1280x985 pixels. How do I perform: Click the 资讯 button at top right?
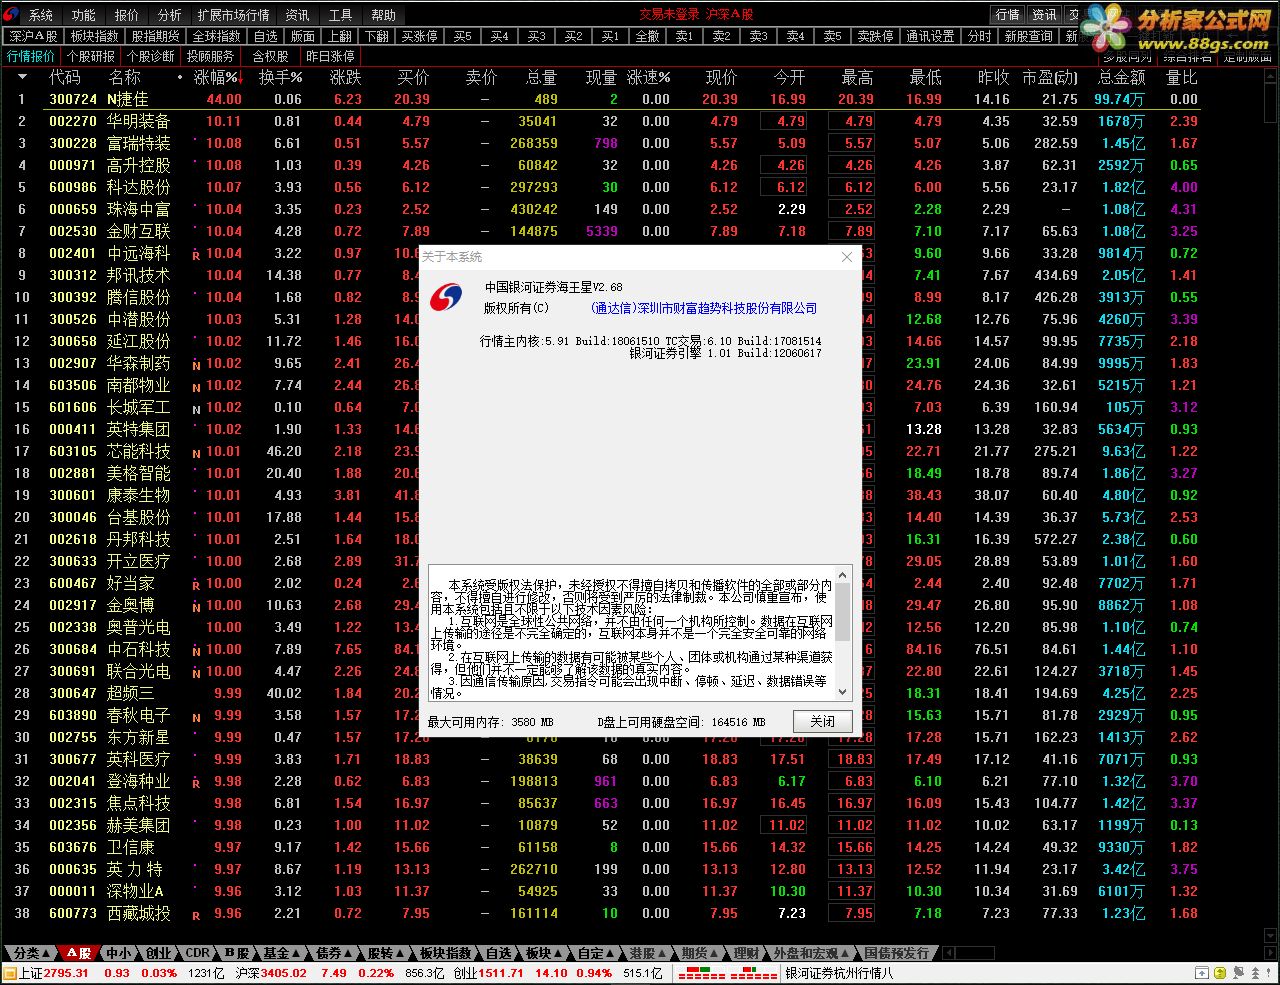point(1045,15)
